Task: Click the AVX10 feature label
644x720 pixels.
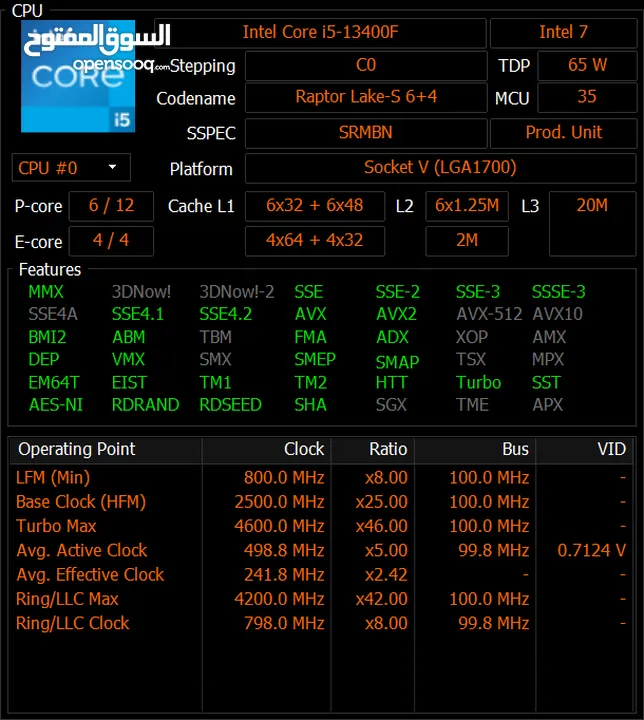Action: pyautogui.click(x=558, y=315)
